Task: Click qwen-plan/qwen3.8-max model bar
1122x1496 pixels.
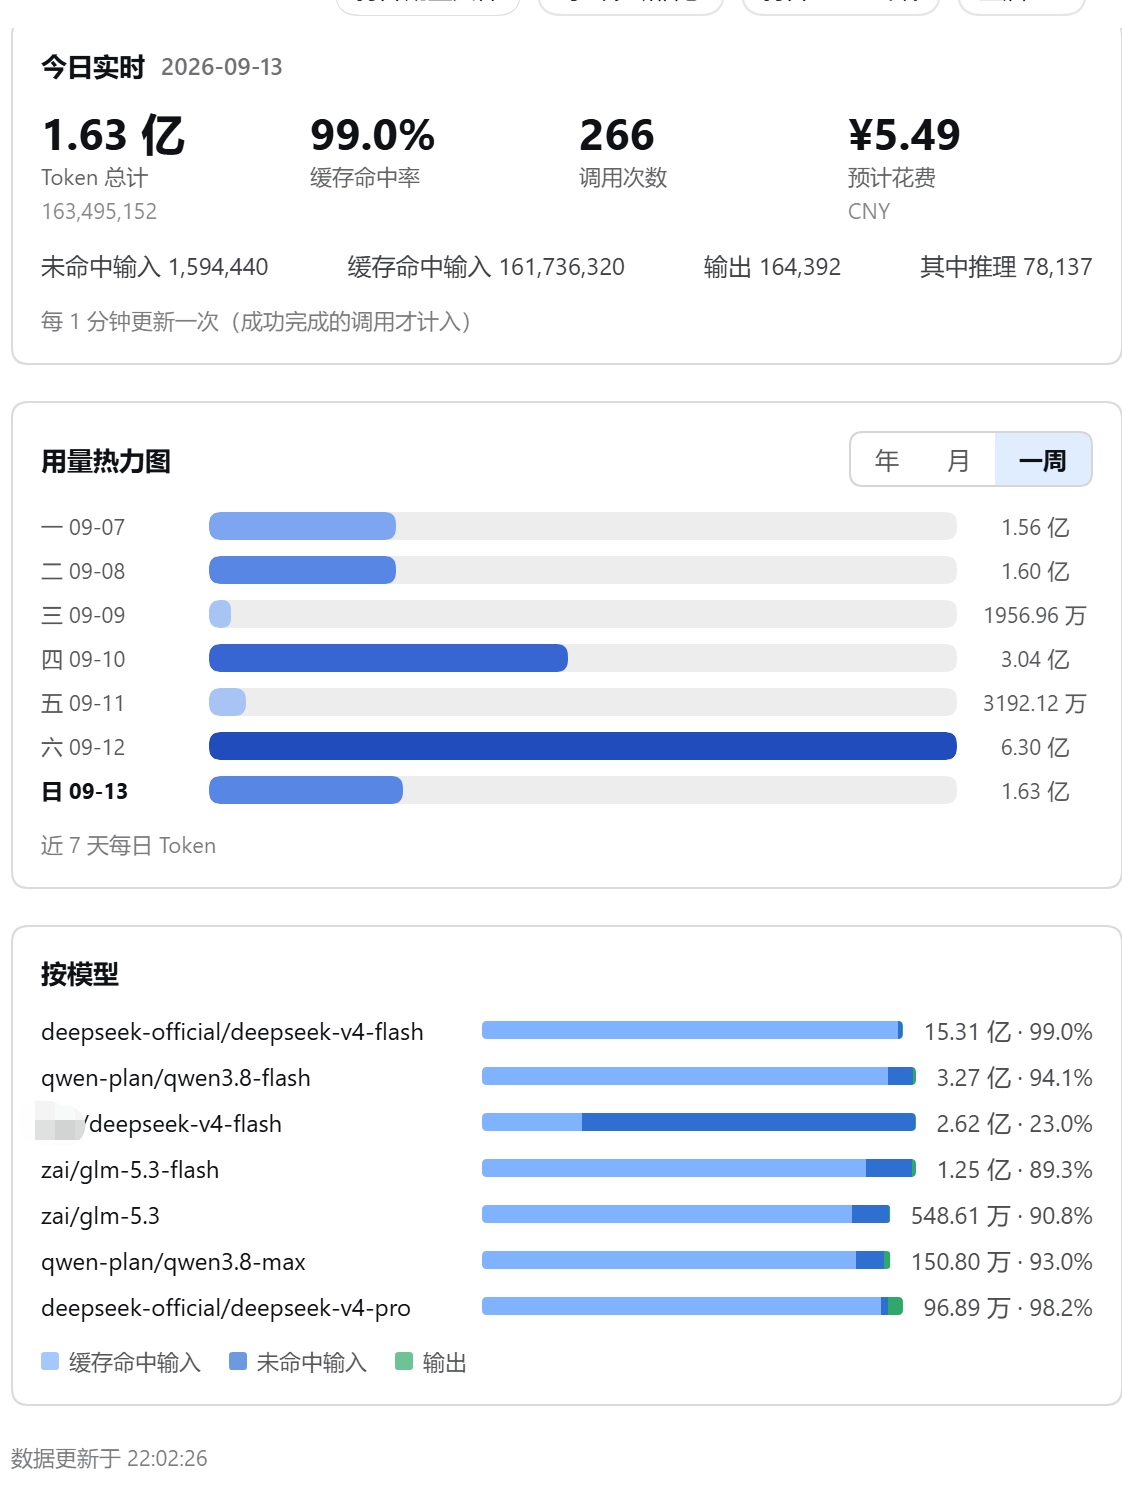Action: point(686,1260)
